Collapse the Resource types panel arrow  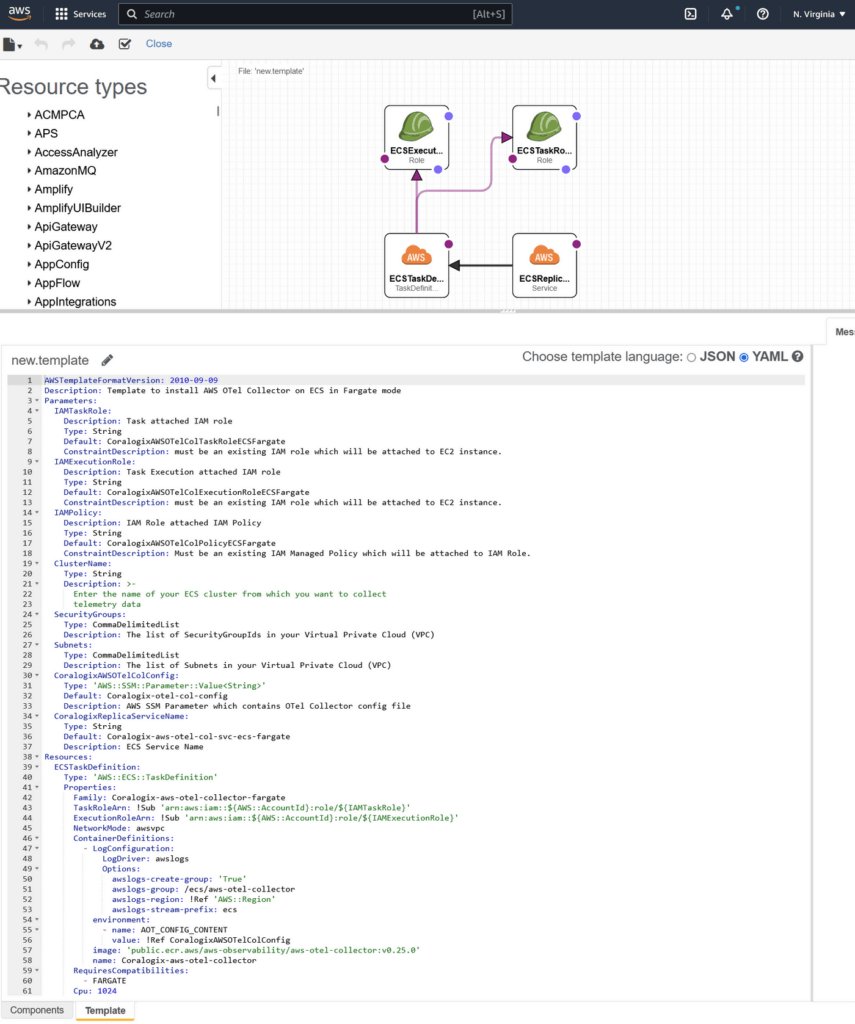(x=213, y=78)
